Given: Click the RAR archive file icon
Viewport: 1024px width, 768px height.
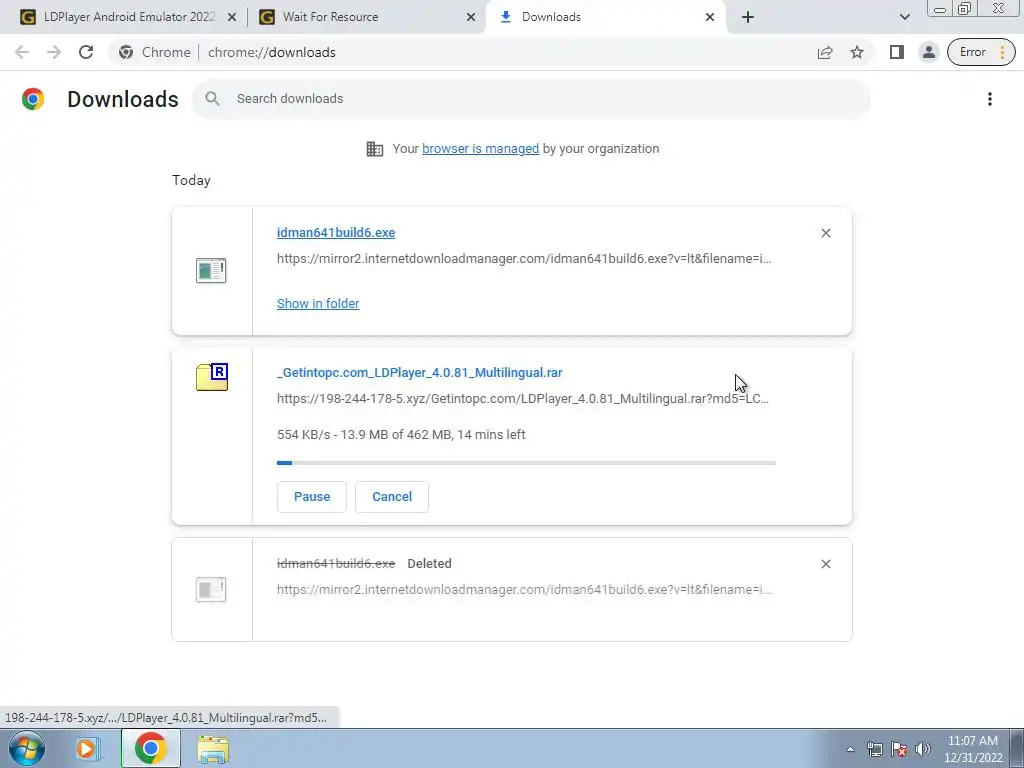Looking at the screenshot, I should pos(212,377).
